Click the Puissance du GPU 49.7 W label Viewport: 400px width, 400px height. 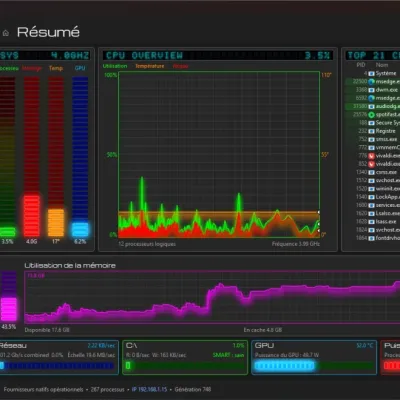(287, 355)
